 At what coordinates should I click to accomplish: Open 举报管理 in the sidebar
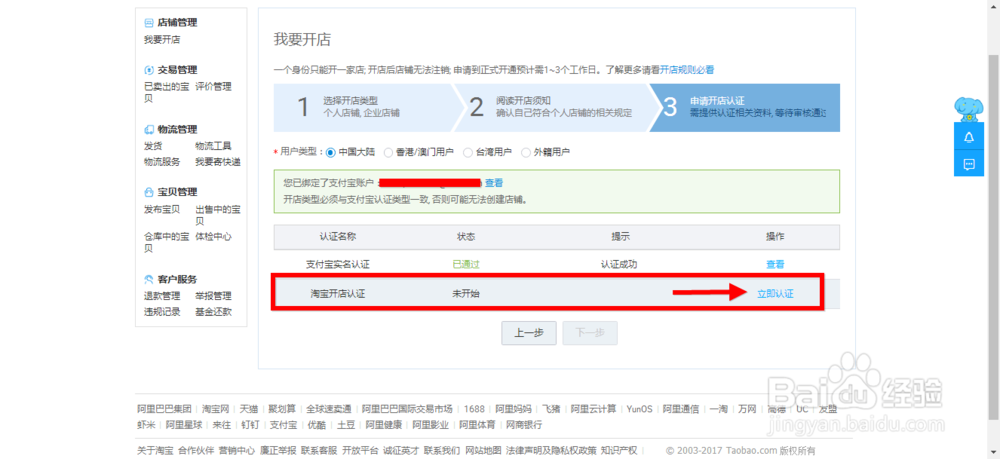pyautogui.click(x=214, y=296)
